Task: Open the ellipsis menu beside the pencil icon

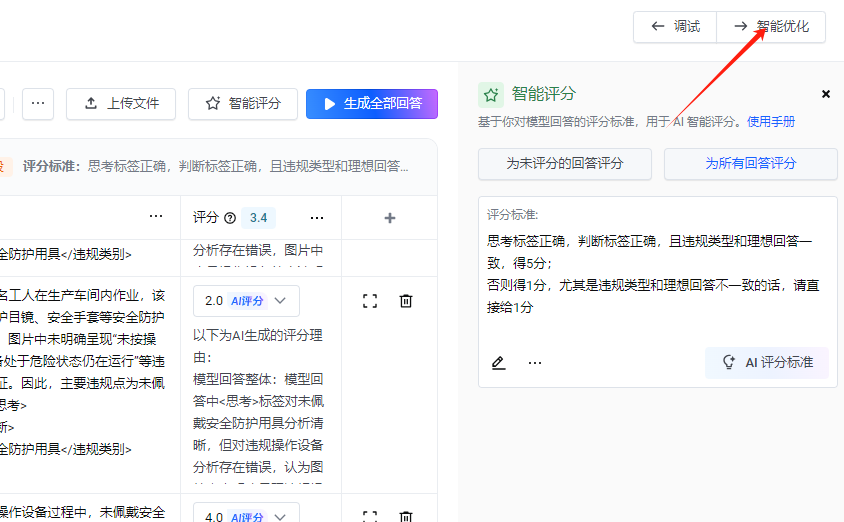Action: pos(535,363)
